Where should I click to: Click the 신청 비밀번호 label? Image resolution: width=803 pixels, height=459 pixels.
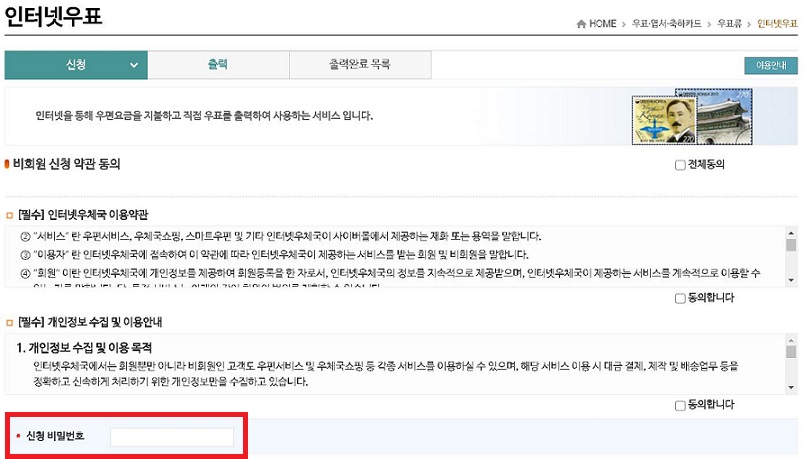click(55, 436)
